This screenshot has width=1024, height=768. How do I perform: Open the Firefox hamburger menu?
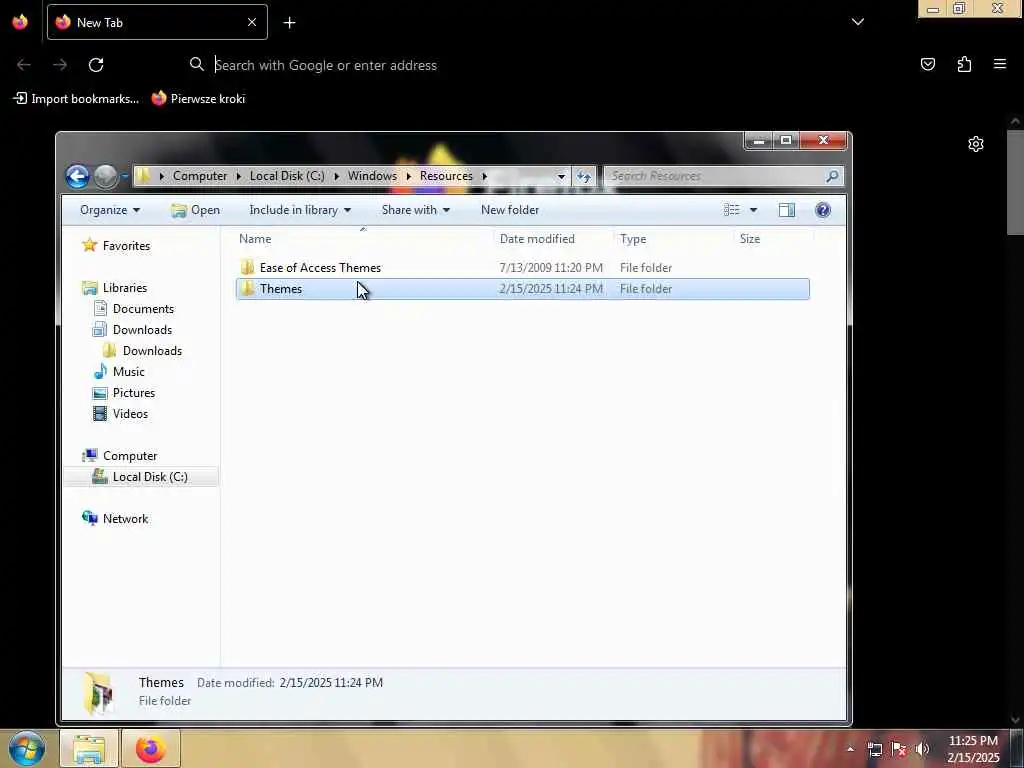coord(1000,64)
